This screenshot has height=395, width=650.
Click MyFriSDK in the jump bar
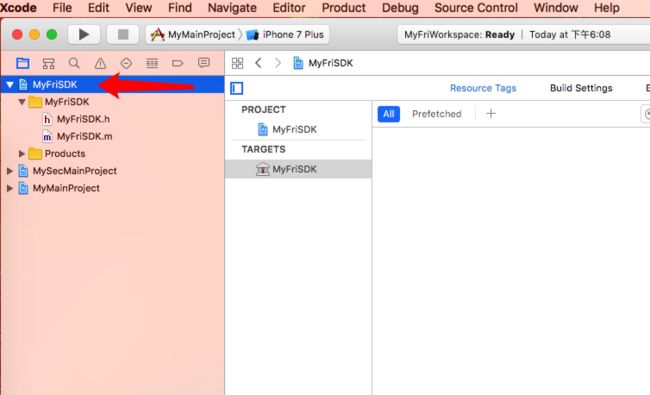click(x=330, y=63)
